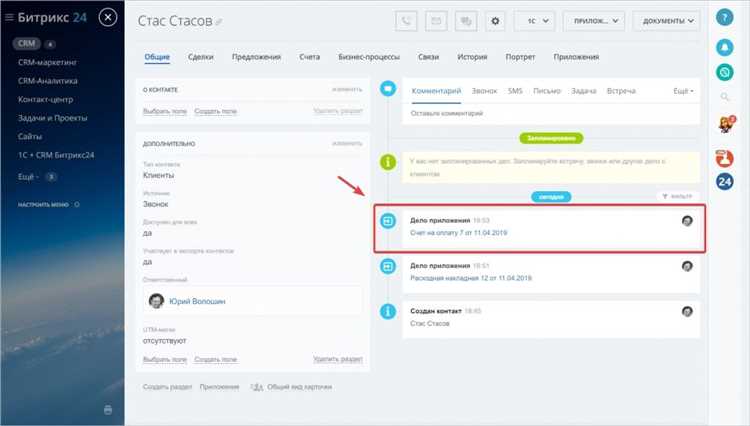Open Задачи и Проекты in left menu
Viewport: 750px width, 426px height.
[53, 118]
